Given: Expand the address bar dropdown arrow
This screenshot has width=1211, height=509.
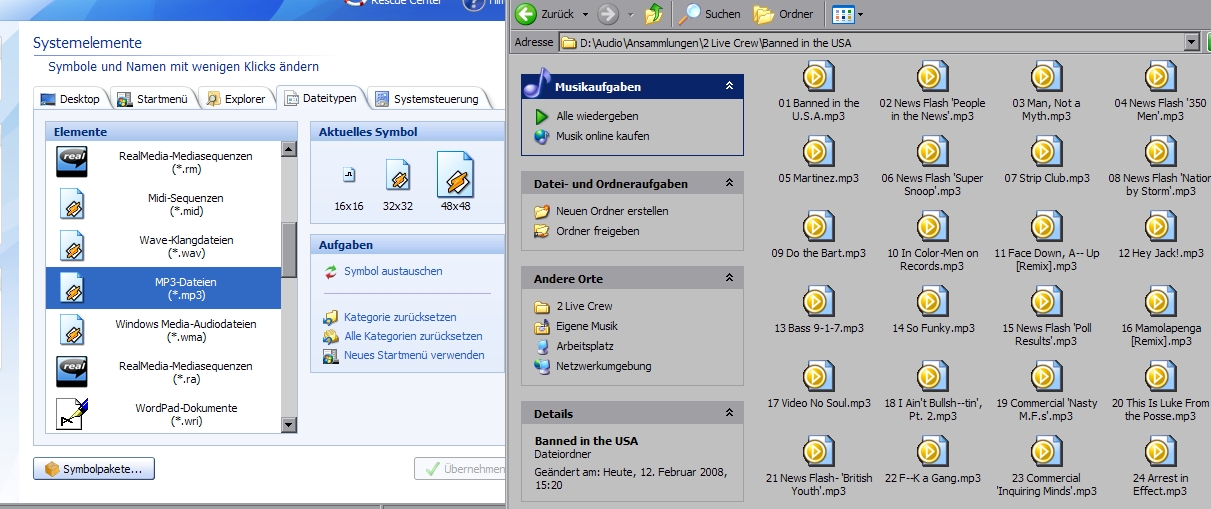Looking at the screenshot, I should coord(1191,43).
